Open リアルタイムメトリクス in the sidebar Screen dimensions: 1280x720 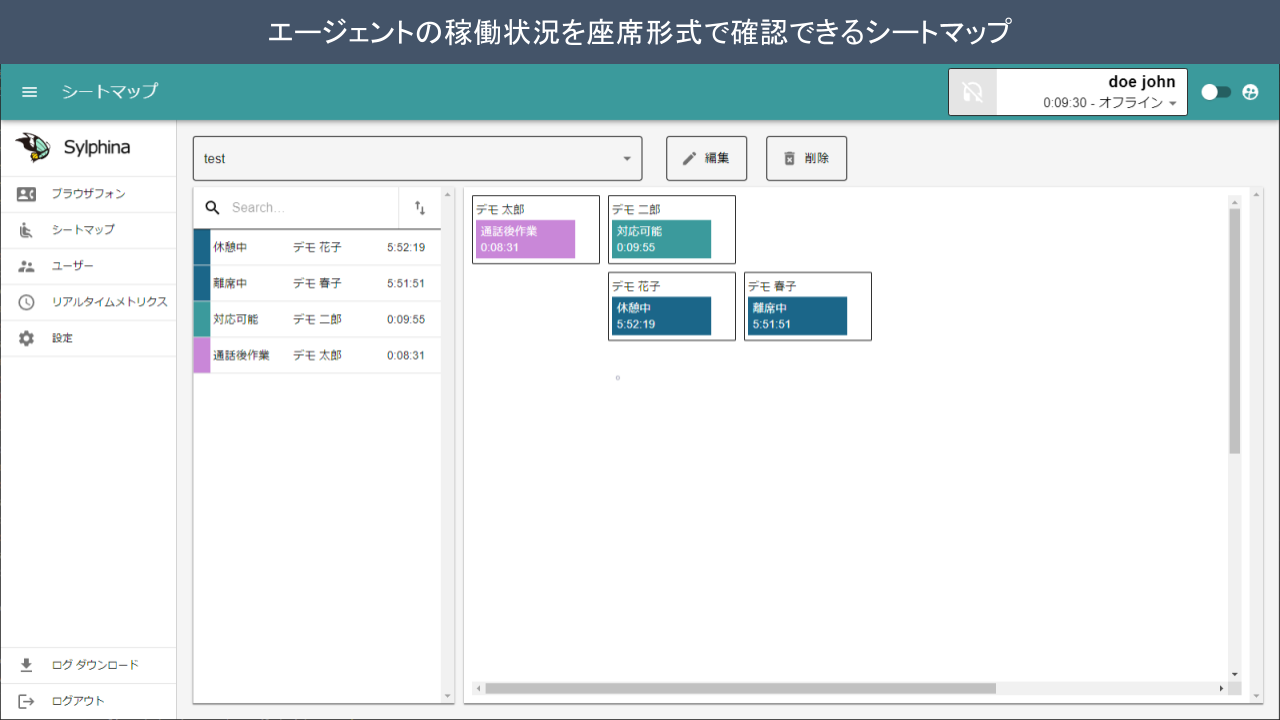[x=109, y=302]
